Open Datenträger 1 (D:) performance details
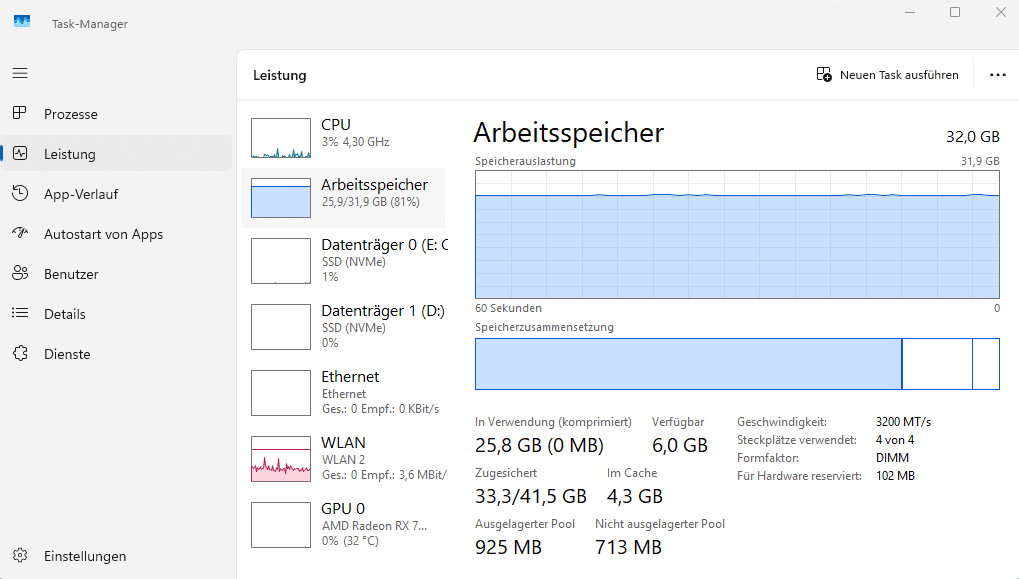This screenshot has height=579, width=1019. tap(350, 326)
